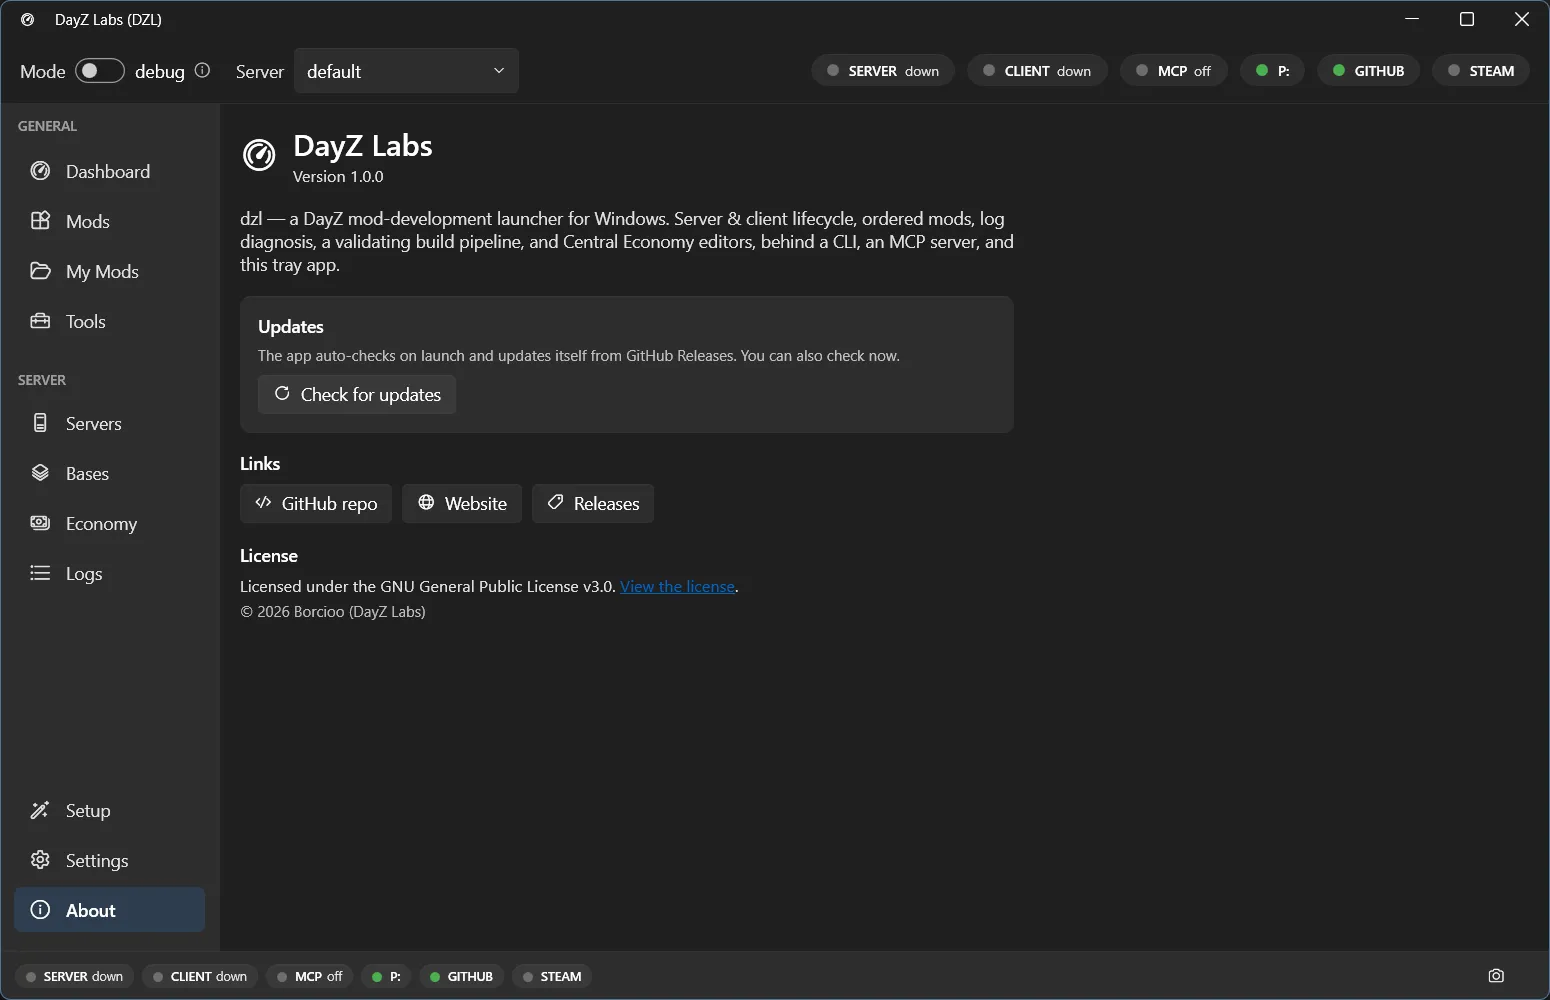Click the app icon in title bar

pyautogui.click(x=28, y=19)
